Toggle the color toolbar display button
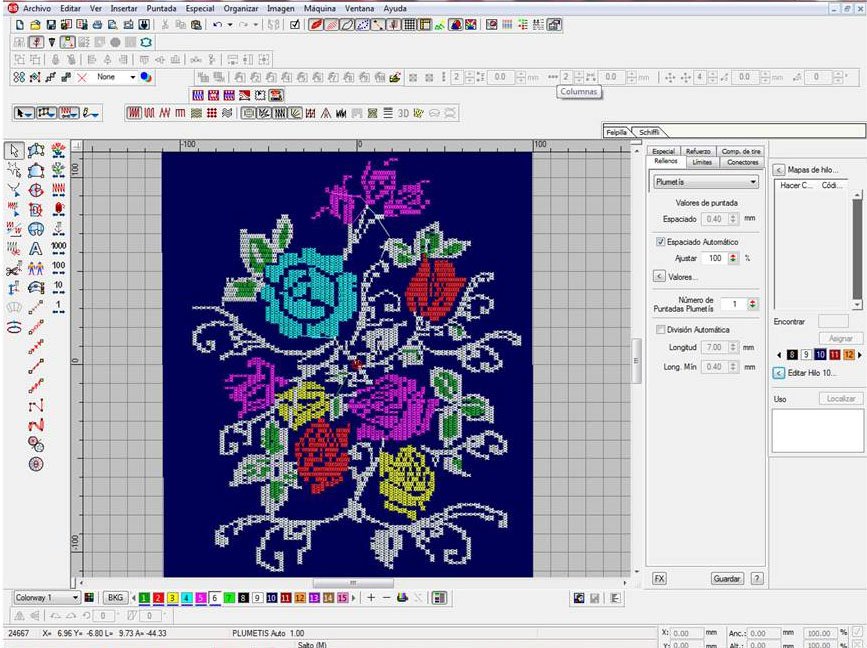Image resolution: width=867 pixels, height=648 pixels. 439,598
